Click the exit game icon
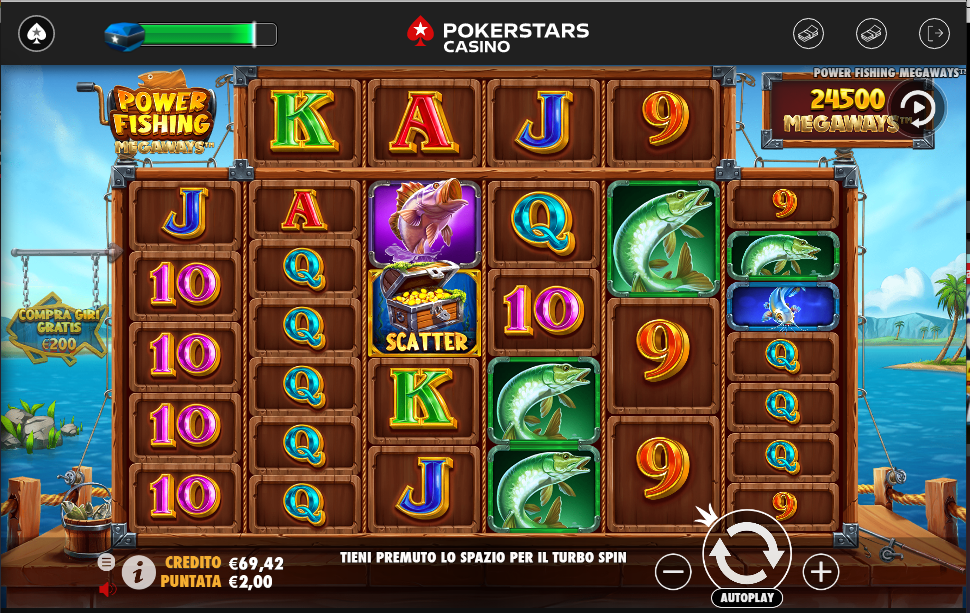970x613 pixels. (934, 33)
